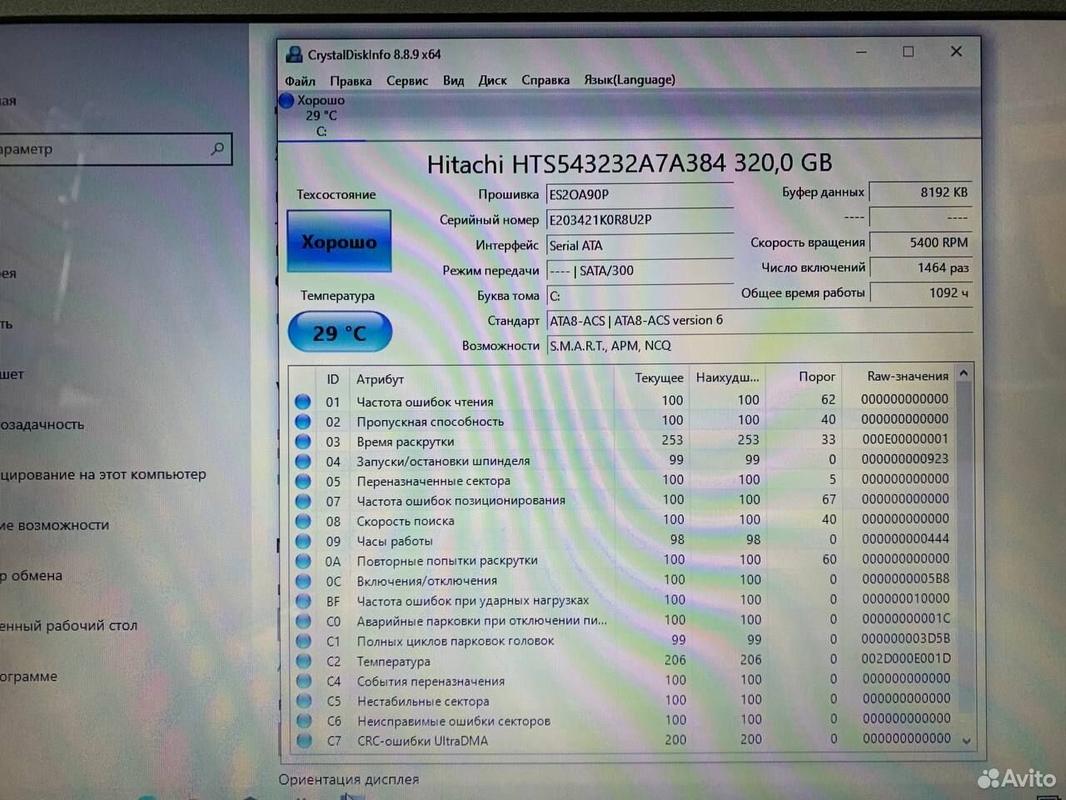Click the search magnifier icon in Settings
The image size is (1066, 800).
(218, 148)
